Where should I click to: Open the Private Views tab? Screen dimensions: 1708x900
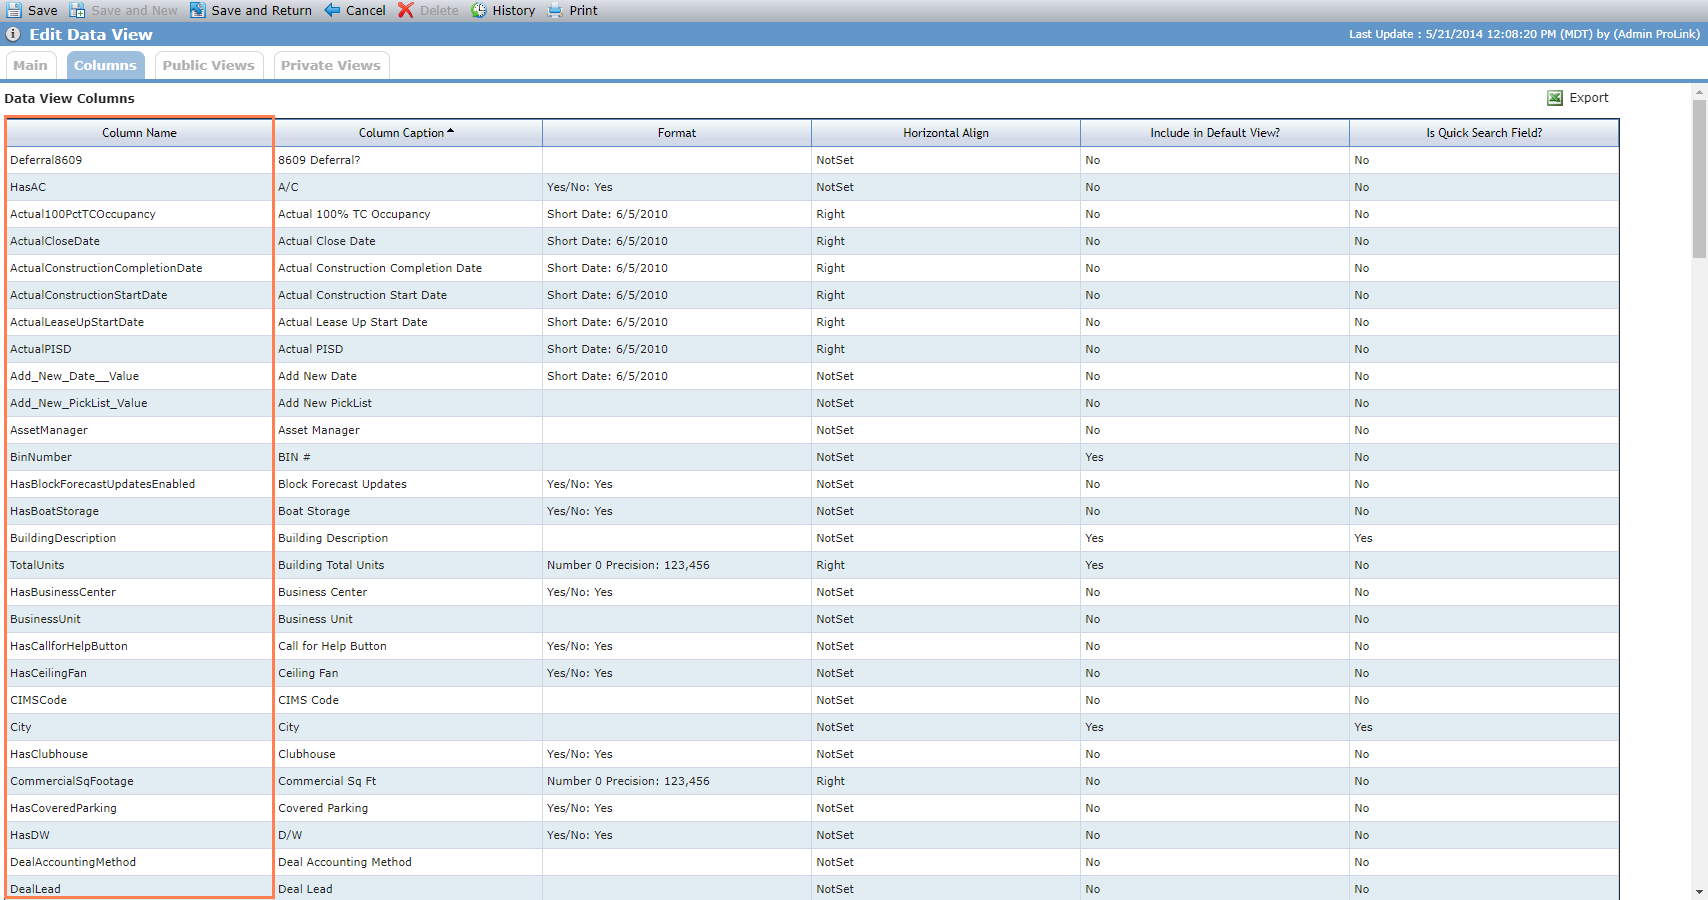[x=331, y=65]
